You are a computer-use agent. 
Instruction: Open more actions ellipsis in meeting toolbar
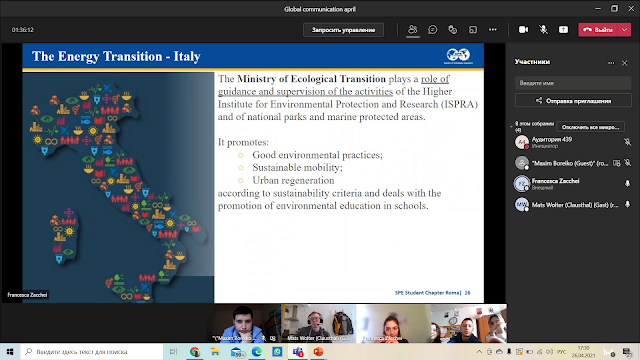click(493, 29)
